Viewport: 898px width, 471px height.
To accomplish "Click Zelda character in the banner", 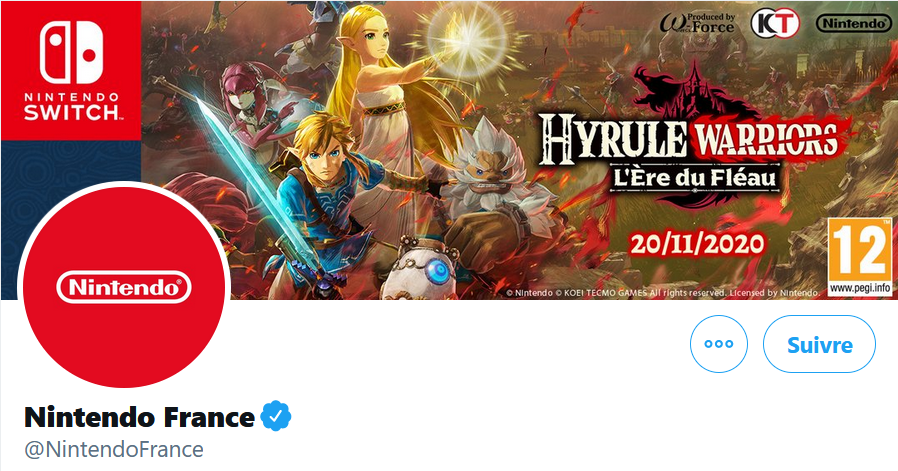I will 383,92.
